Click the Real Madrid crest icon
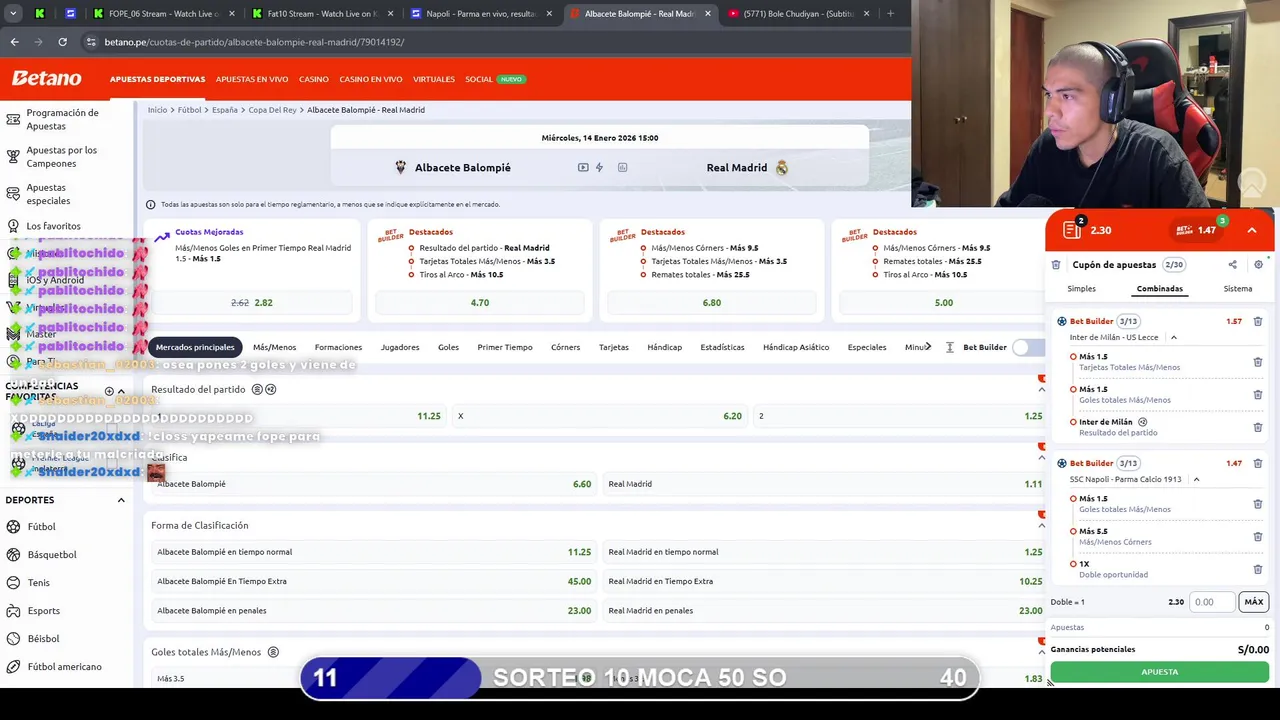 (782, 168)
